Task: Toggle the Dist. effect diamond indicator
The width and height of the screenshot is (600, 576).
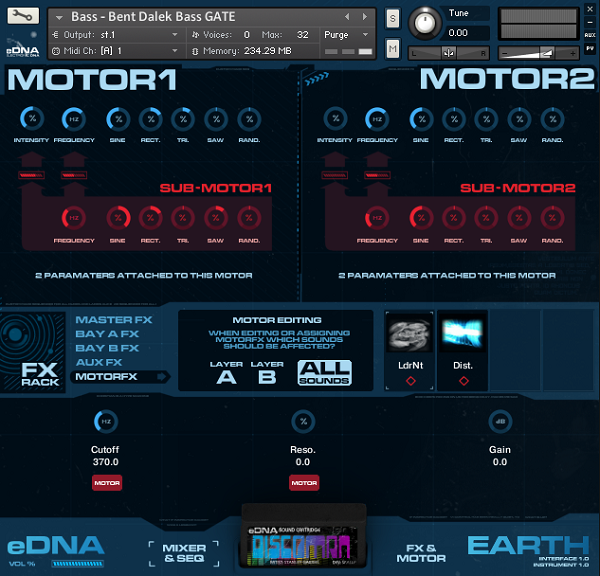Action: [463, 381]
